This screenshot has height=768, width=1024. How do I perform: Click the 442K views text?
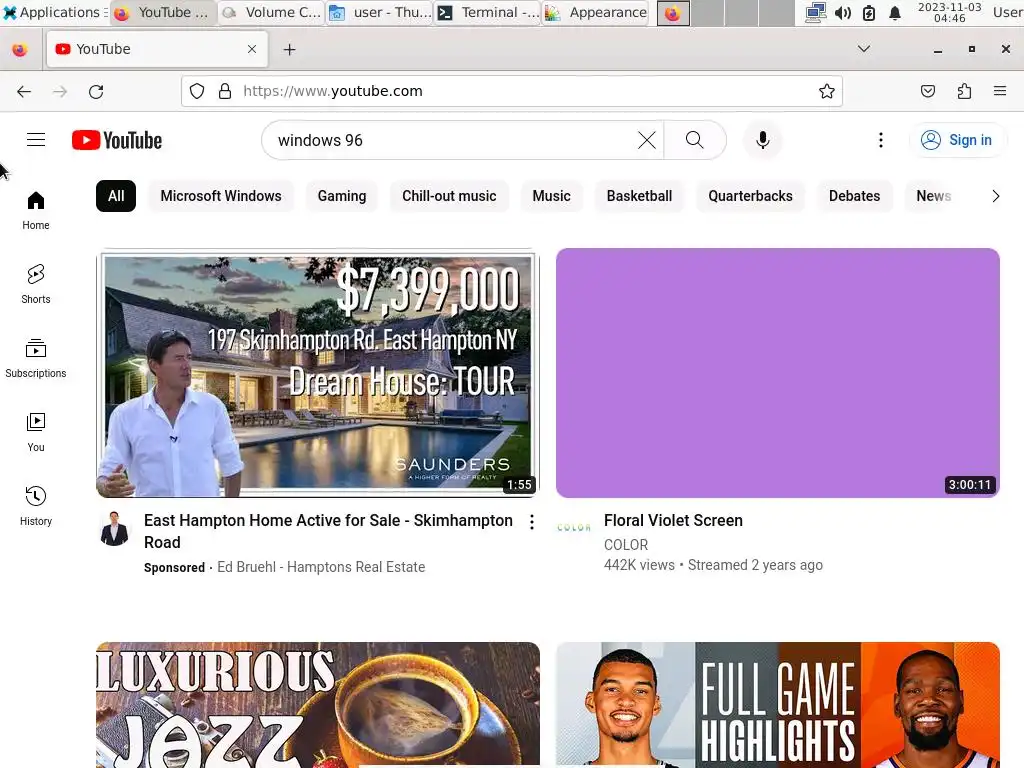click(x=639, y=565)
